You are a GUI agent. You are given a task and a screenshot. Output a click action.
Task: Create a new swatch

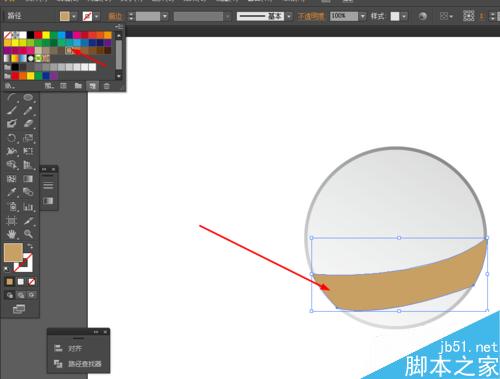click(x=92, y=86)
